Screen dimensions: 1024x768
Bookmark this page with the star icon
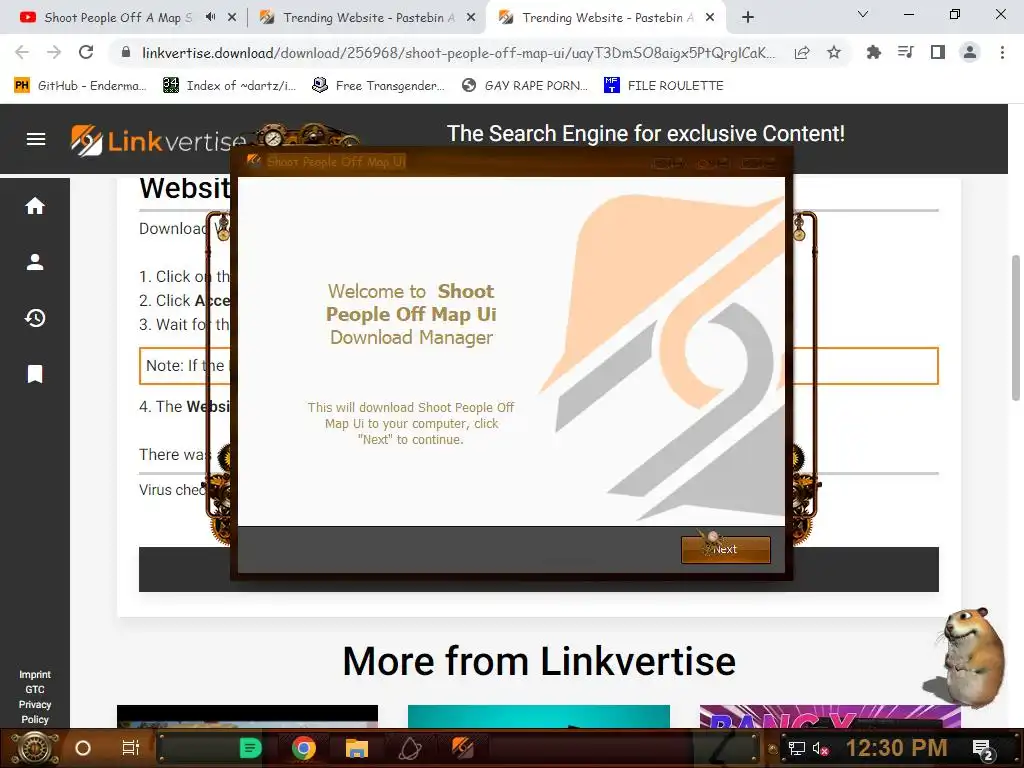[834, 53]
